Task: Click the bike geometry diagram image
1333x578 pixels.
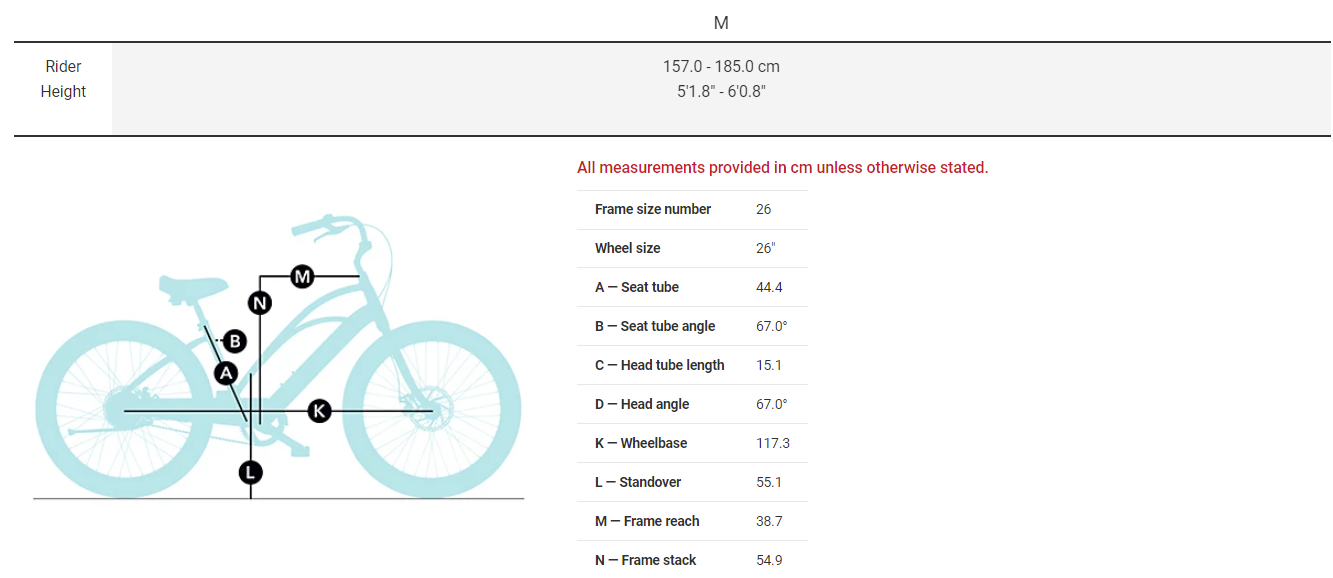Action: 279,357
